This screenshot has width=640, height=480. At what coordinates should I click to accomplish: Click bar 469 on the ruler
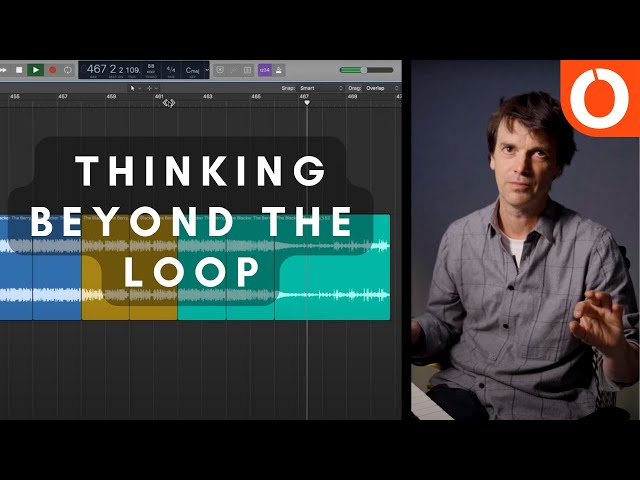coord(352,97)
